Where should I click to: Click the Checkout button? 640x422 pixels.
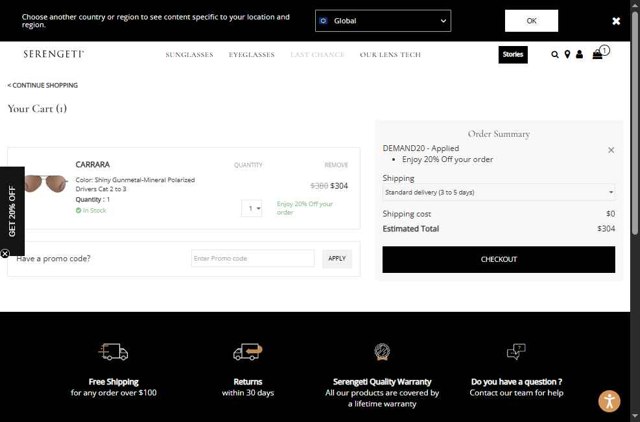(498, 259)
